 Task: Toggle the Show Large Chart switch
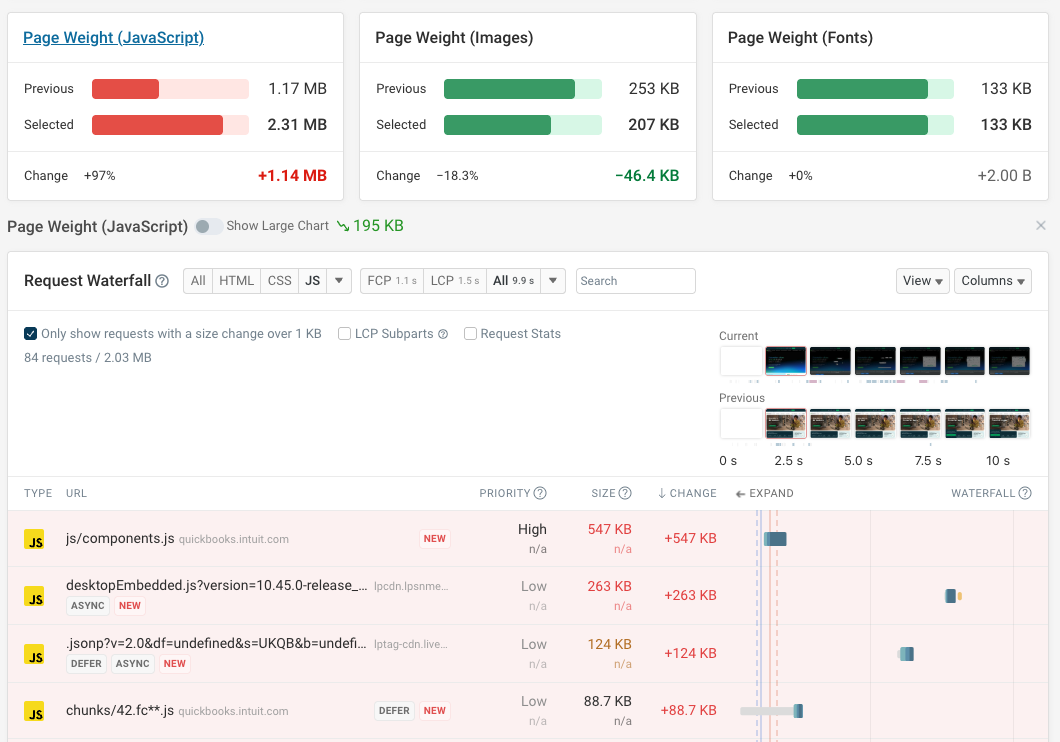pos(209,226)
